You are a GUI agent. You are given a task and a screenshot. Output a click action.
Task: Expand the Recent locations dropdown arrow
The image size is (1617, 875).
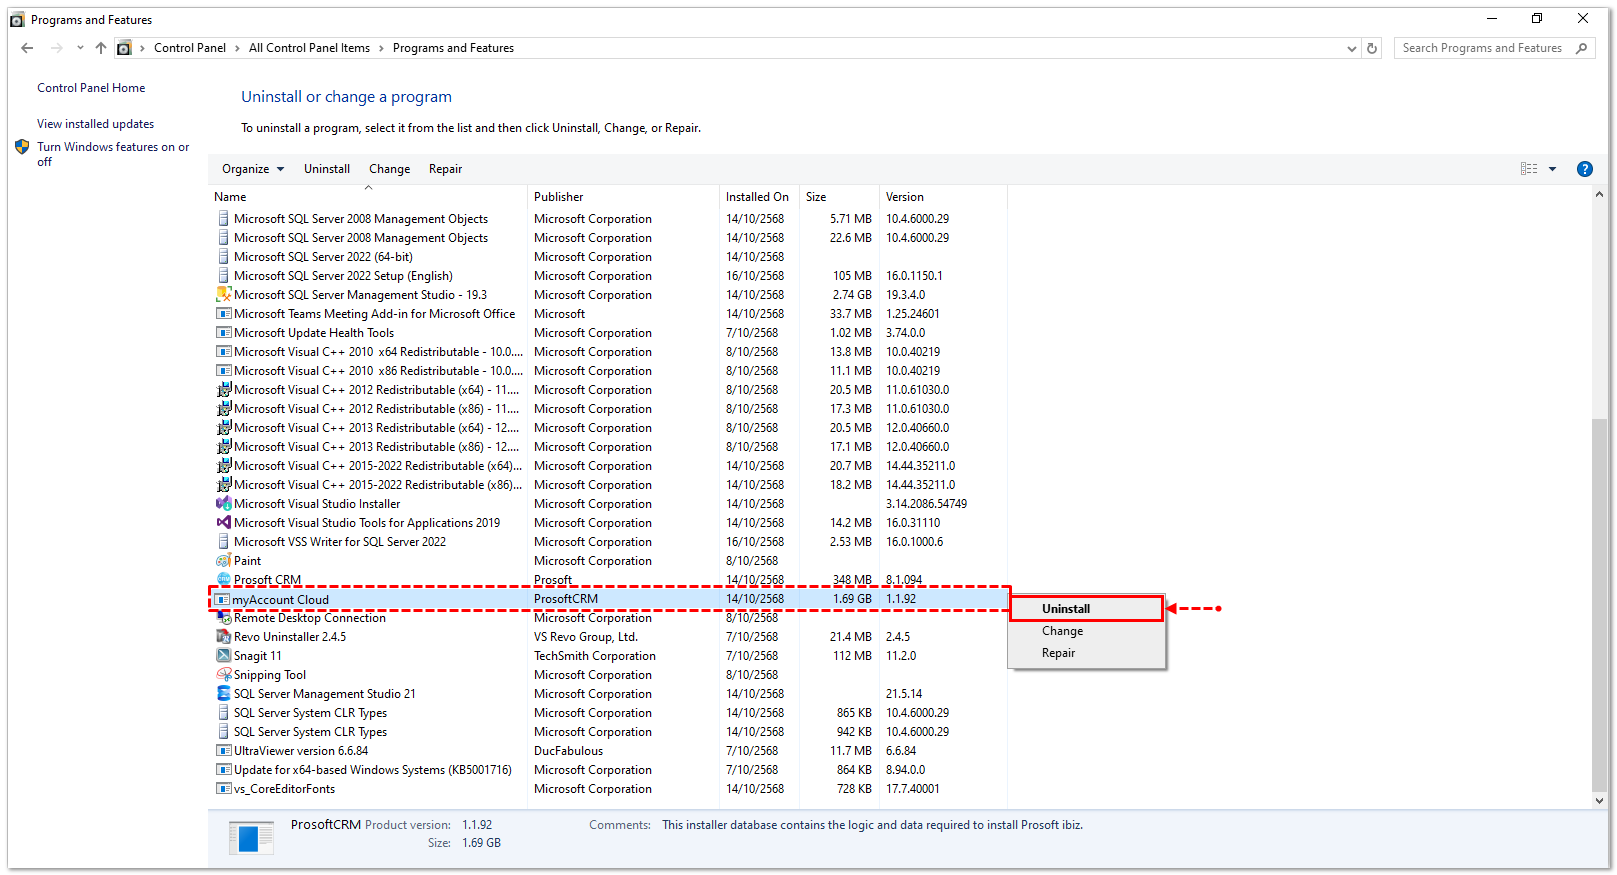pos(80,48)
